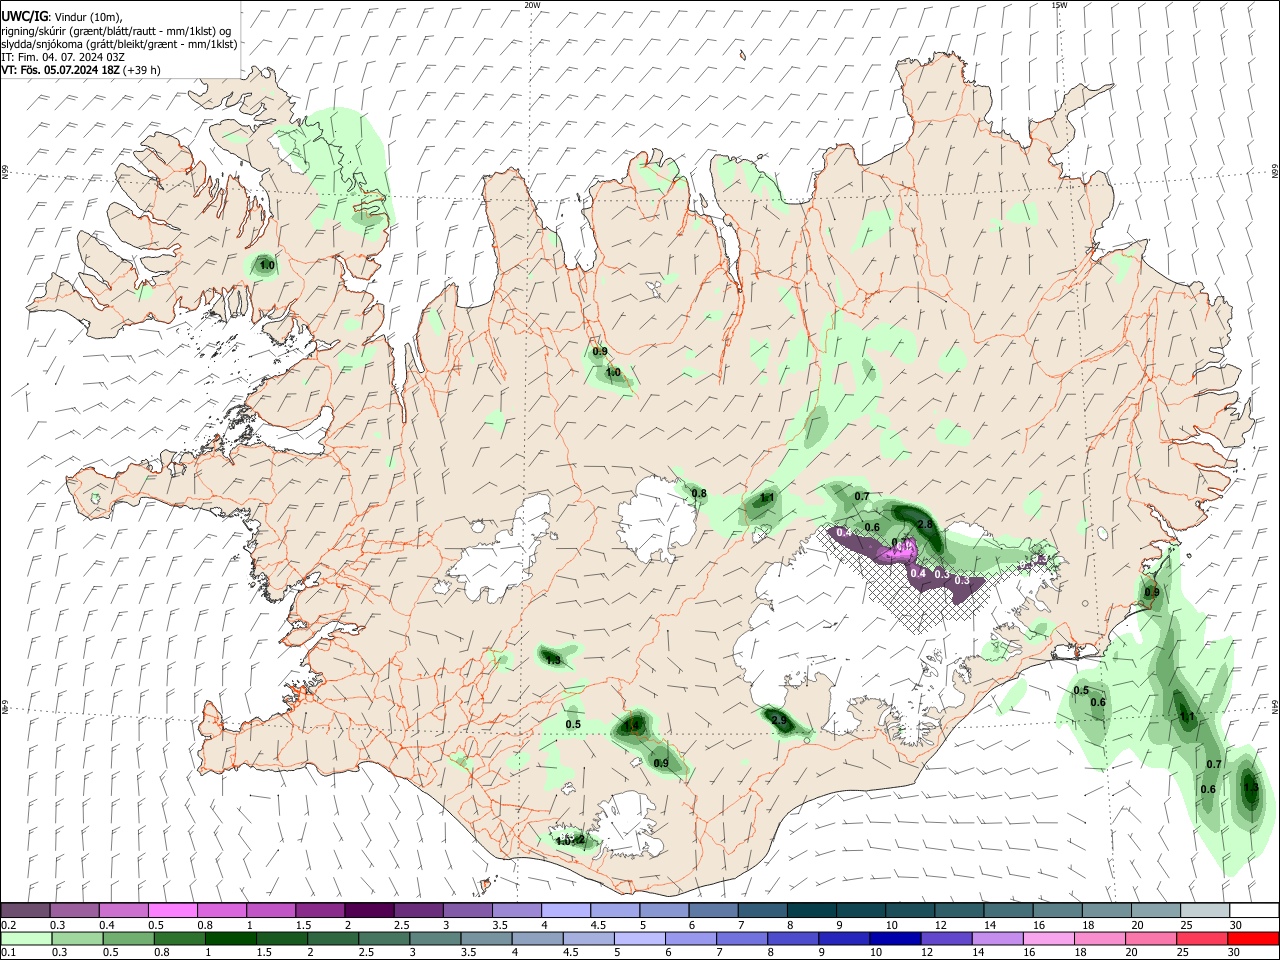Click the 'rigning/skúrir' legend description line
The image size is (1280, 960).
pos(116,31)
